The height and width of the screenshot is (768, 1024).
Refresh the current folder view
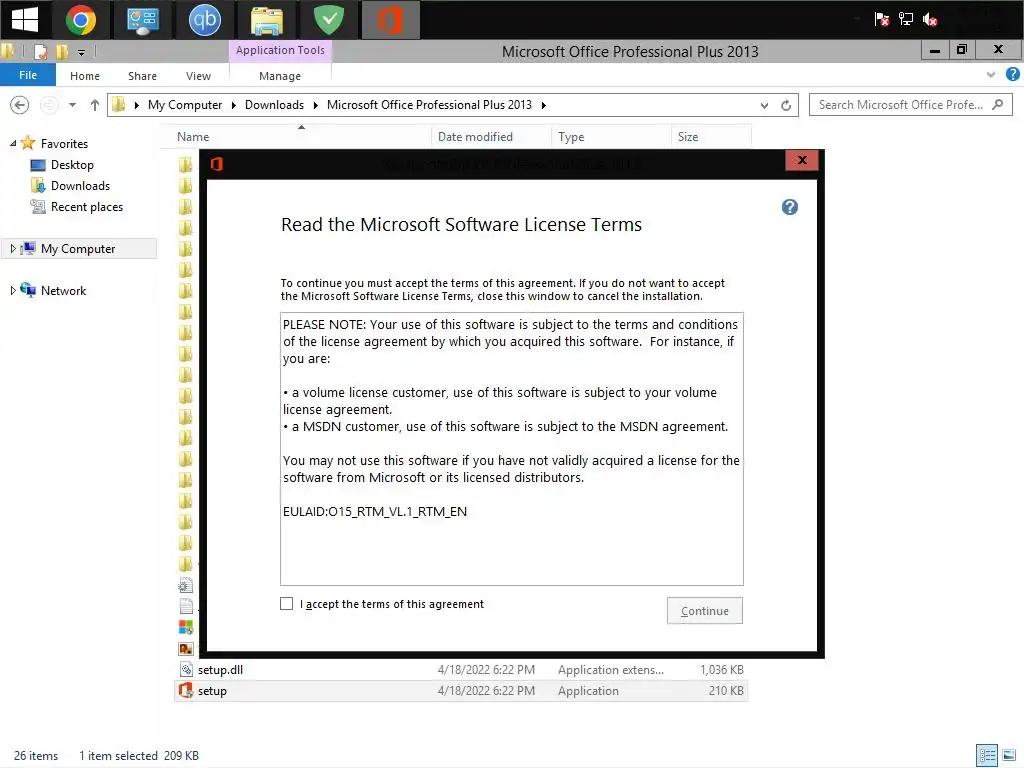[786, 105]
